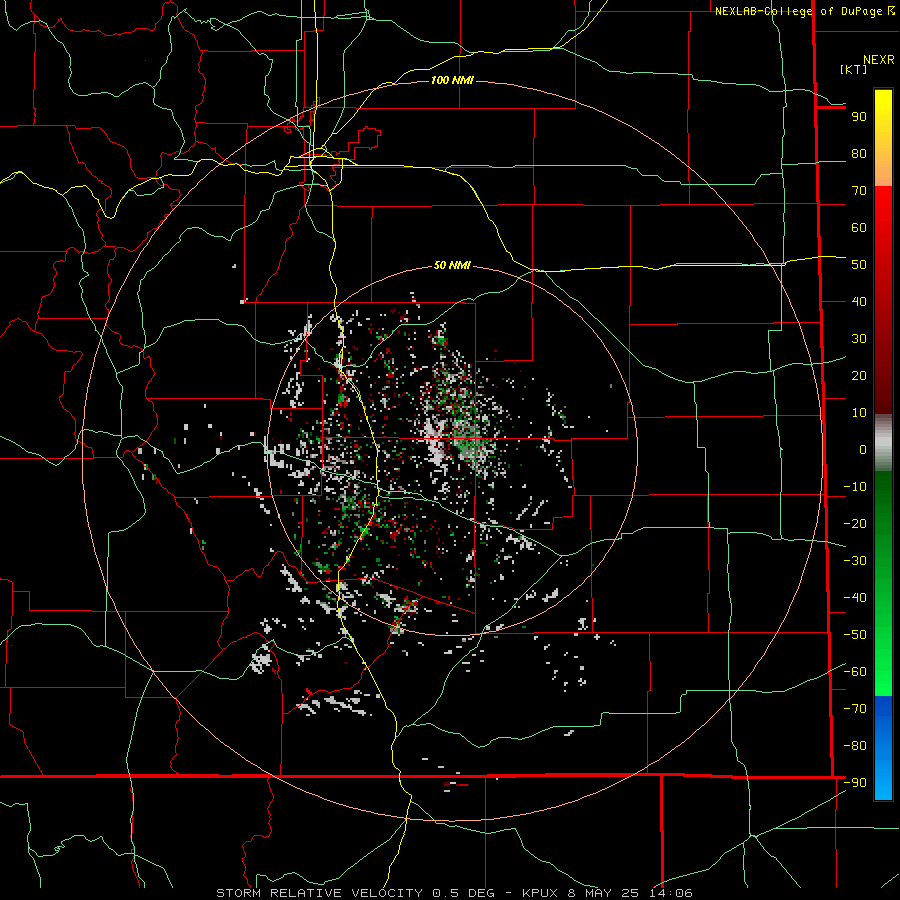
Task: Select the positive "10" scale value
Action: coord(859,413)
